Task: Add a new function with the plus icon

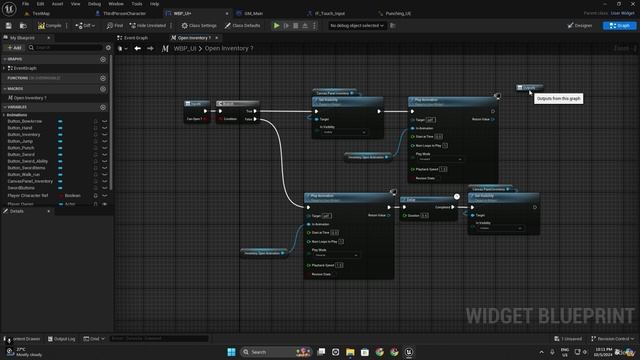Action: coord(103,78)
